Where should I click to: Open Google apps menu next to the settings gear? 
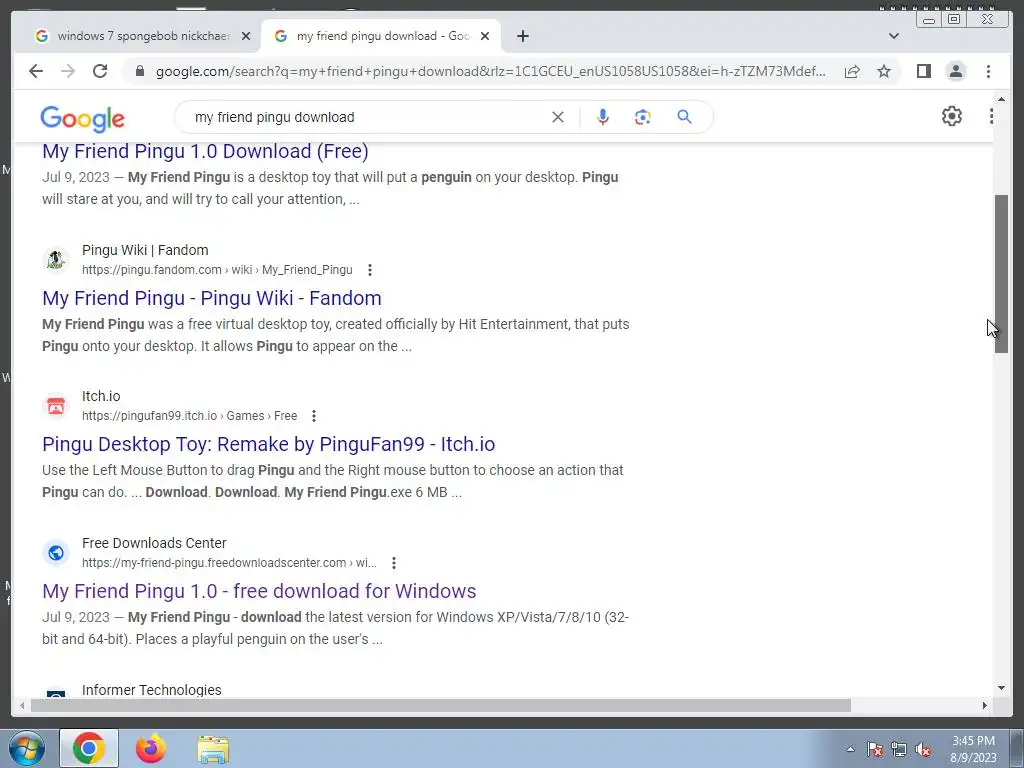[x=991, y=116]
